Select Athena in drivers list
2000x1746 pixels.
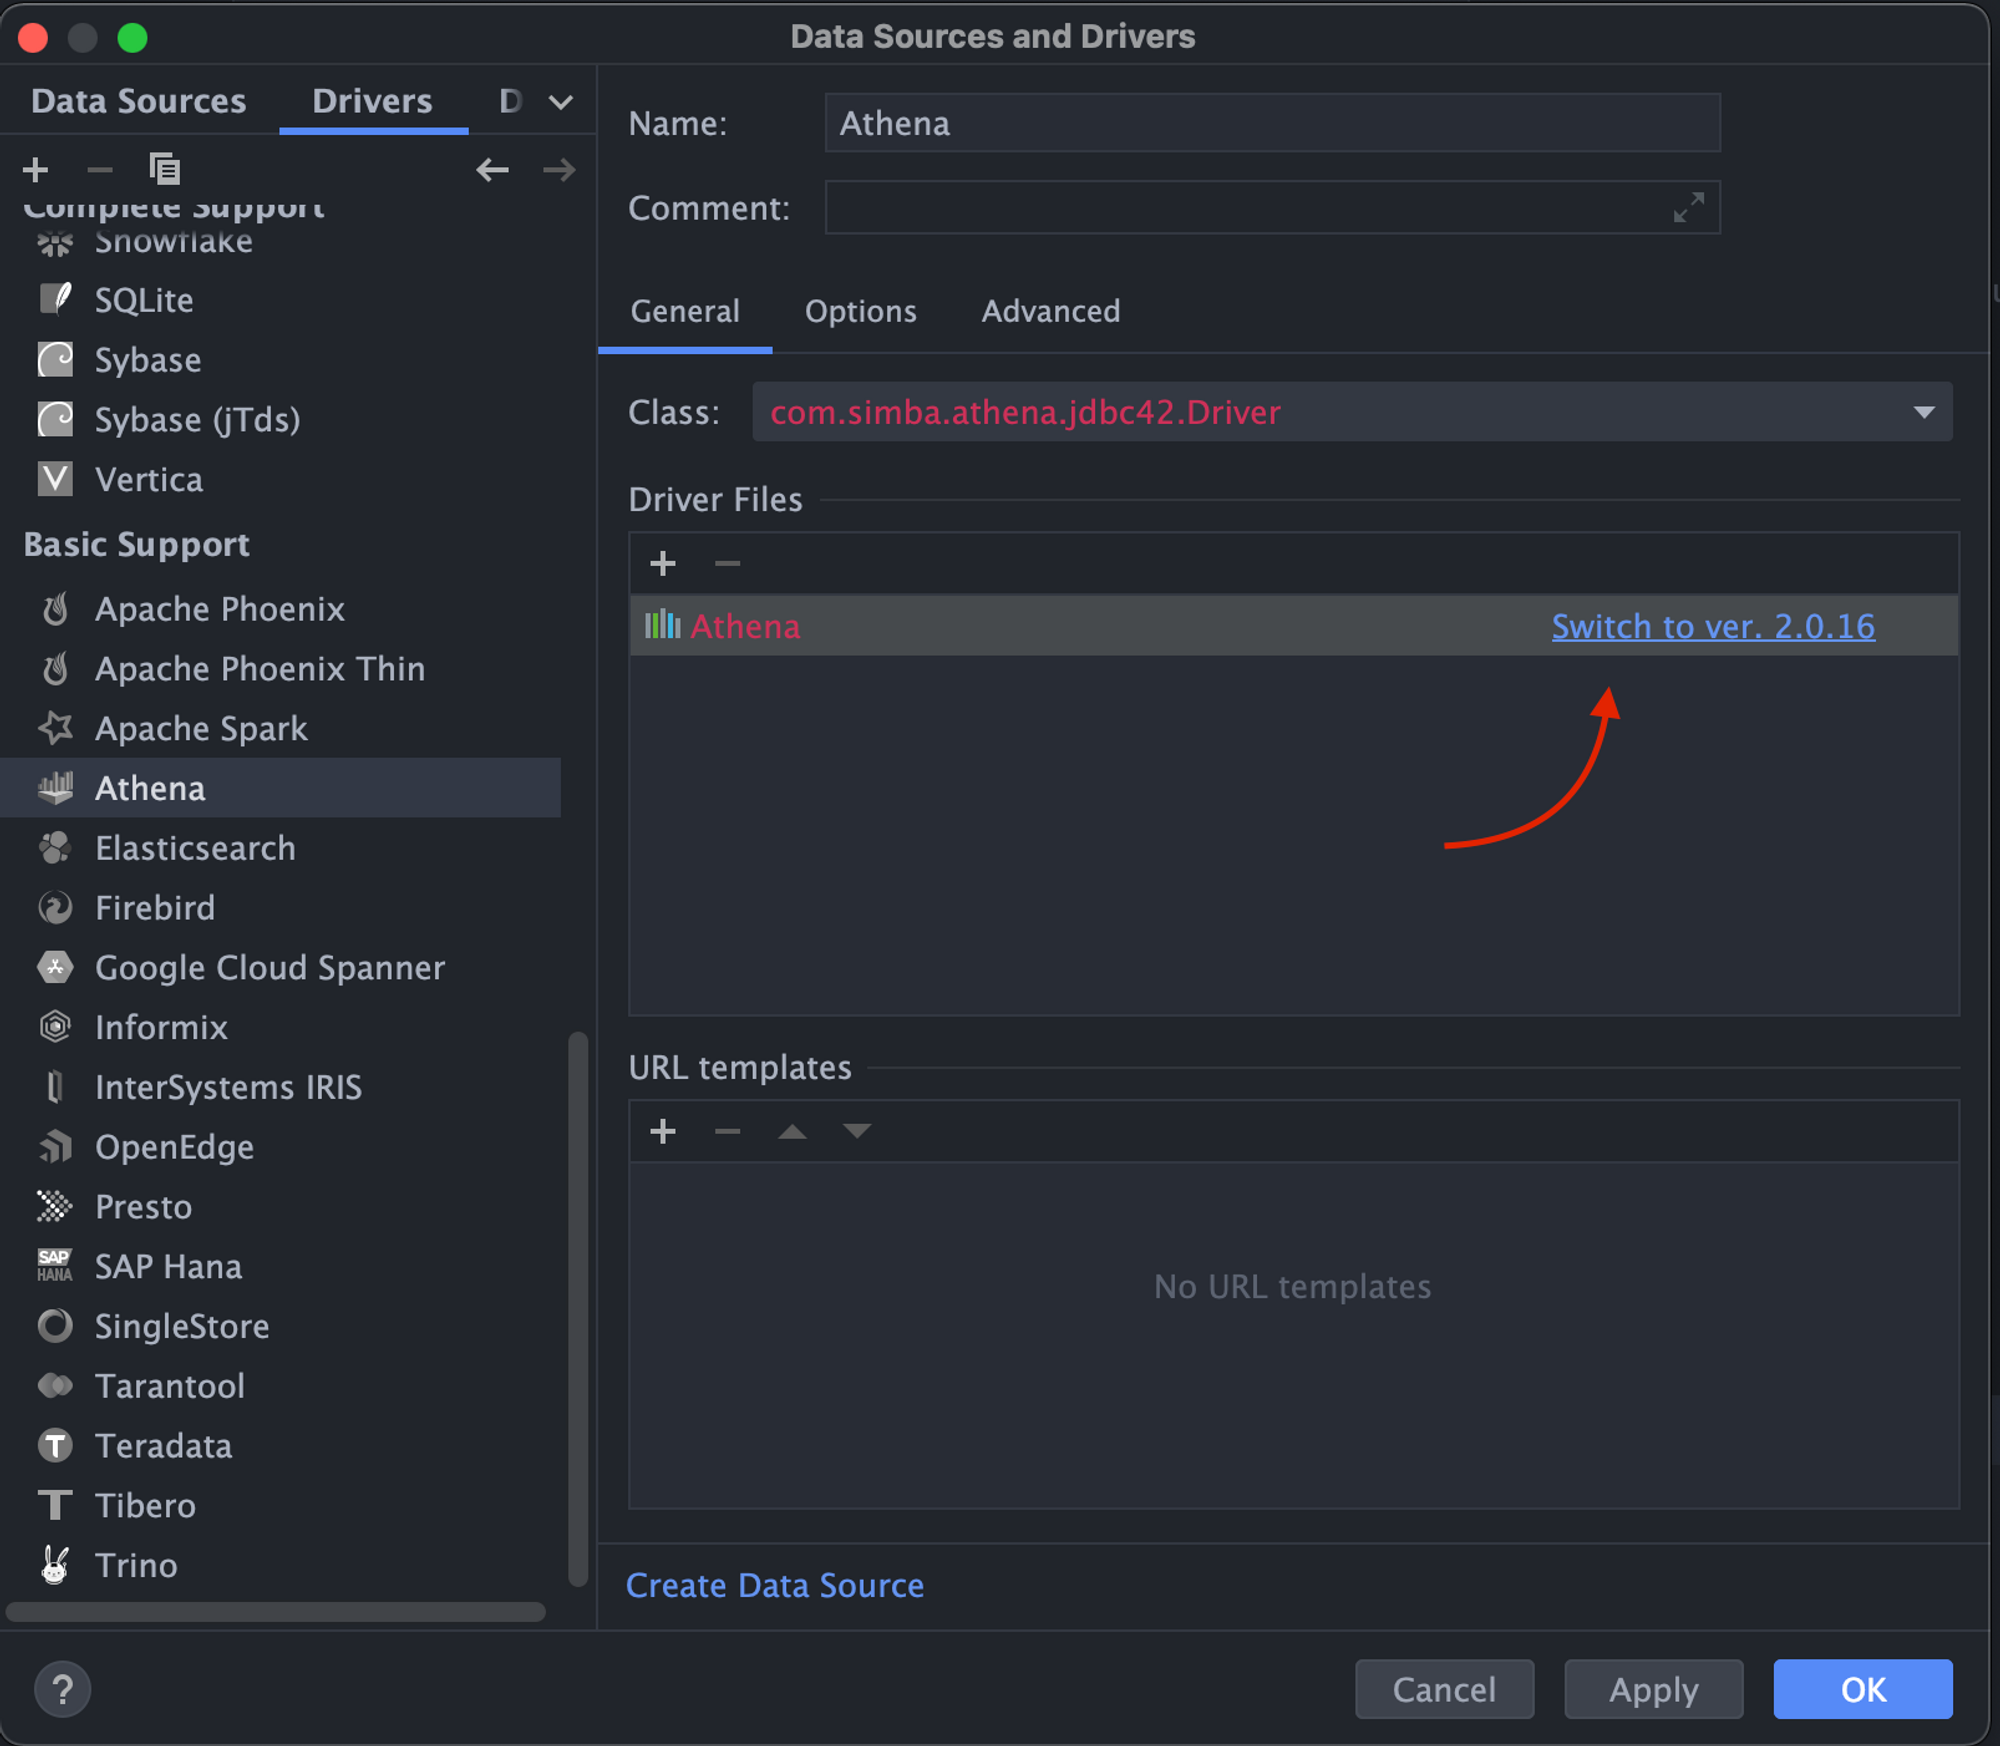coord(280,788)
